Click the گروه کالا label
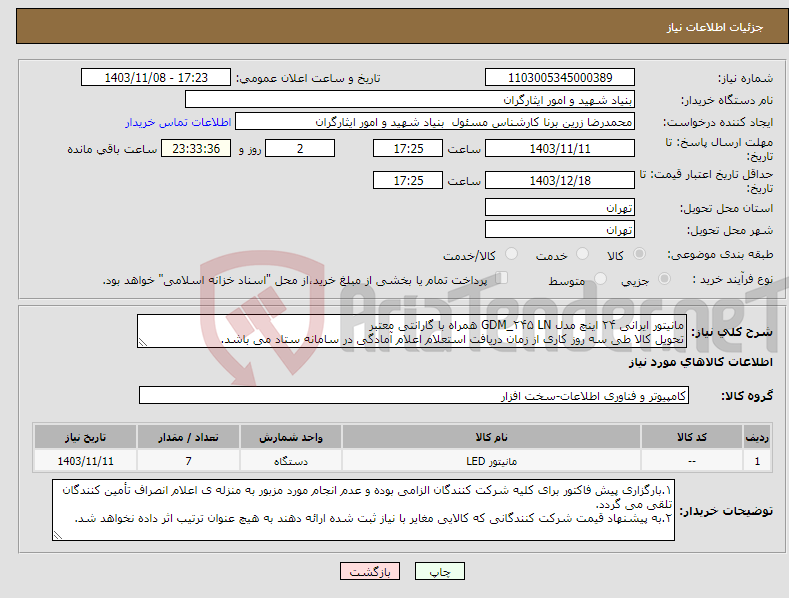The width and height of the screenshot is (789, 598). coord(747,396)
